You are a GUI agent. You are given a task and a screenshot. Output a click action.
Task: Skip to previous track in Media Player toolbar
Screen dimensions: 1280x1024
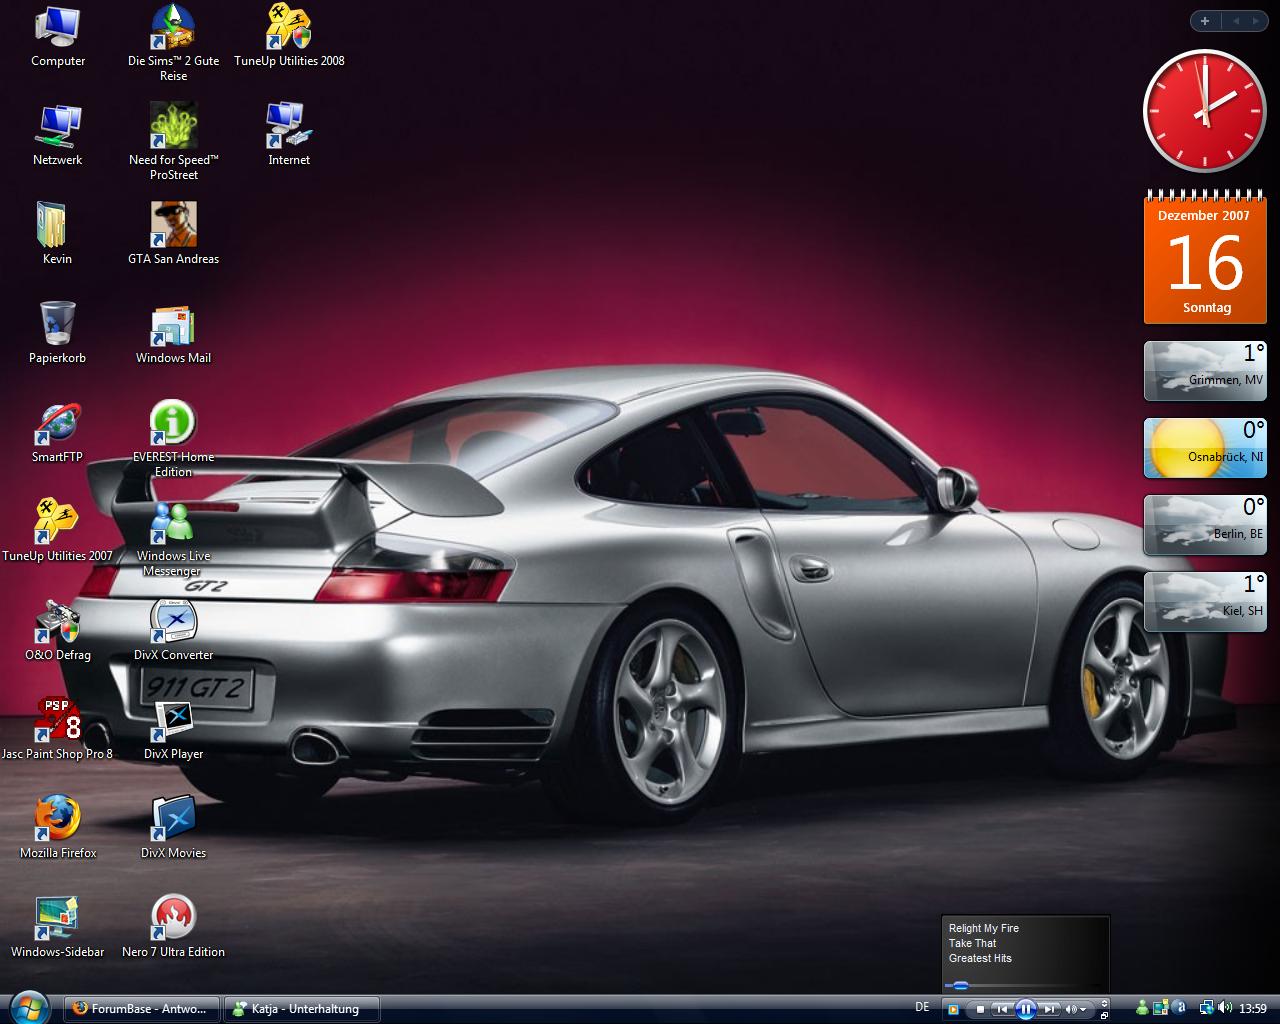tap(1002, 1009)
